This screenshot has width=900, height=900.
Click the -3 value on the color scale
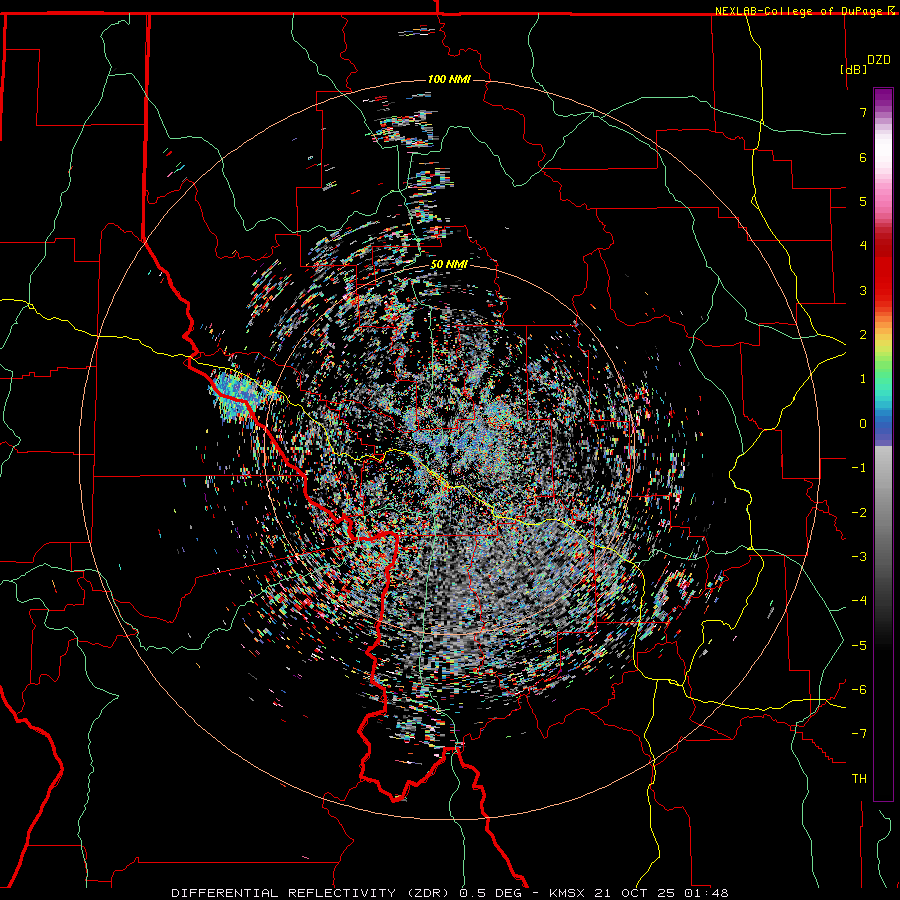[x=859, y=557]
